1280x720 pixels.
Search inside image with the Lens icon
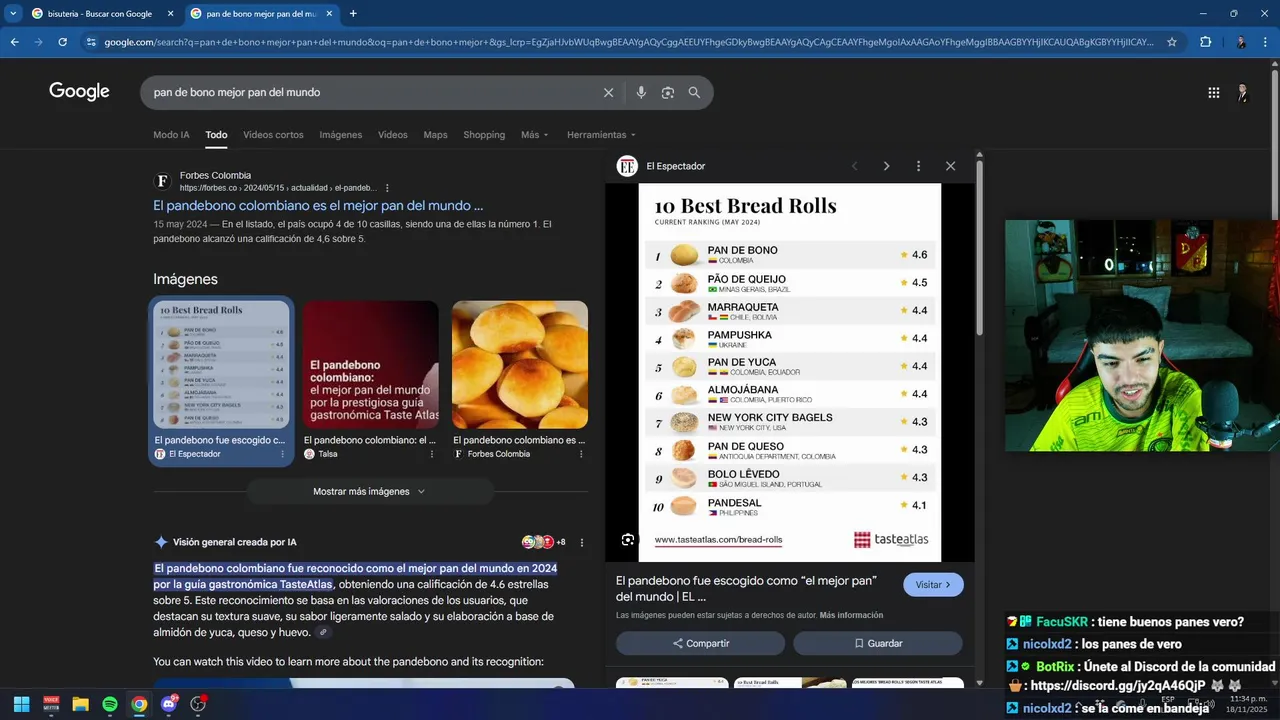pyautogui.click(x=628, y=540)
